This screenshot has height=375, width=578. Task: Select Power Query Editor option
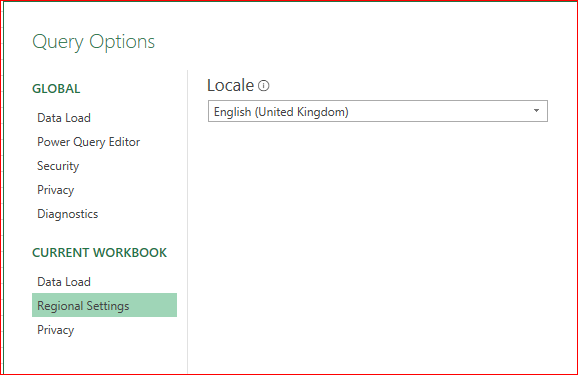(88, 142)
